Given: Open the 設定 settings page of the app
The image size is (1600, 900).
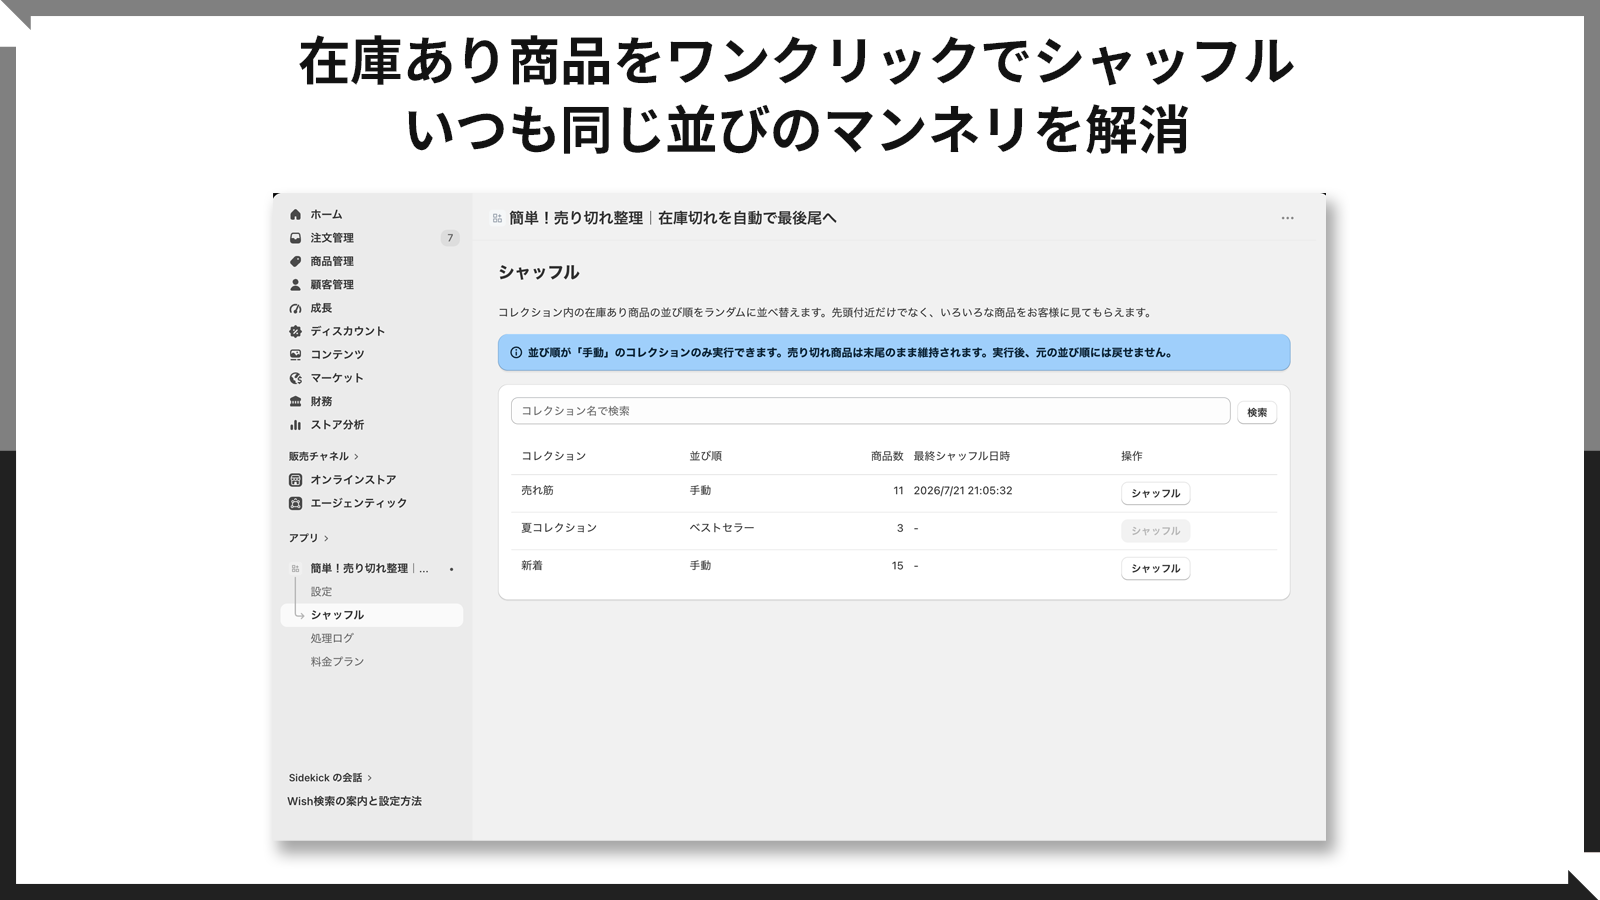Looking at the screenshot, I should pyautogui.click(x=321, y=592).
